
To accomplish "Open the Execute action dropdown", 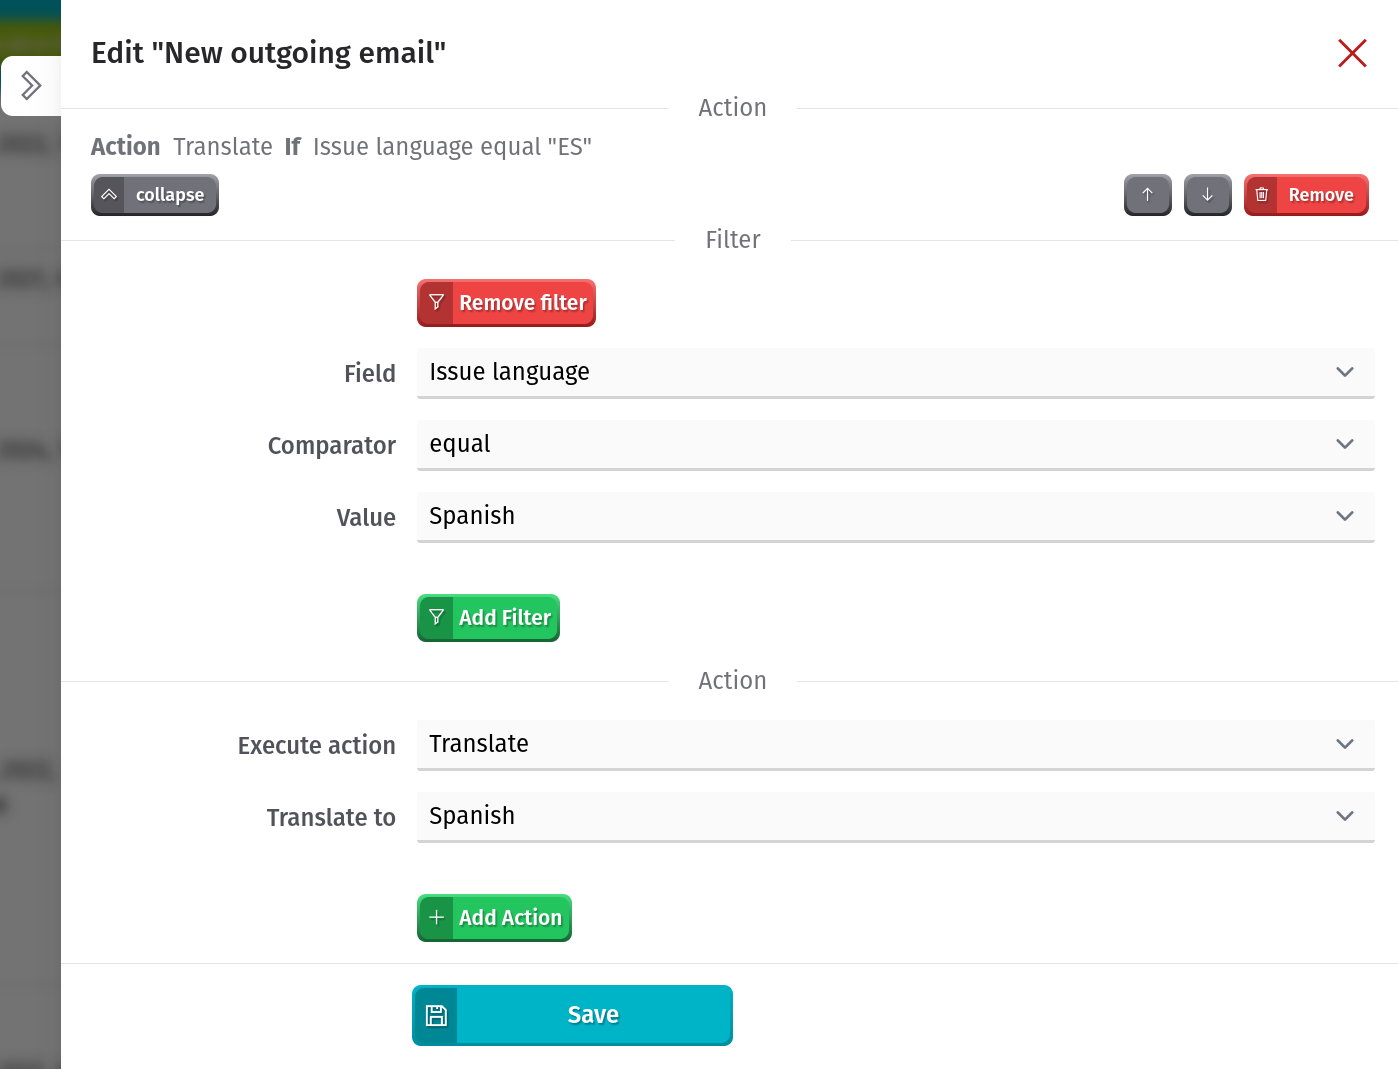I will point(895,744).
